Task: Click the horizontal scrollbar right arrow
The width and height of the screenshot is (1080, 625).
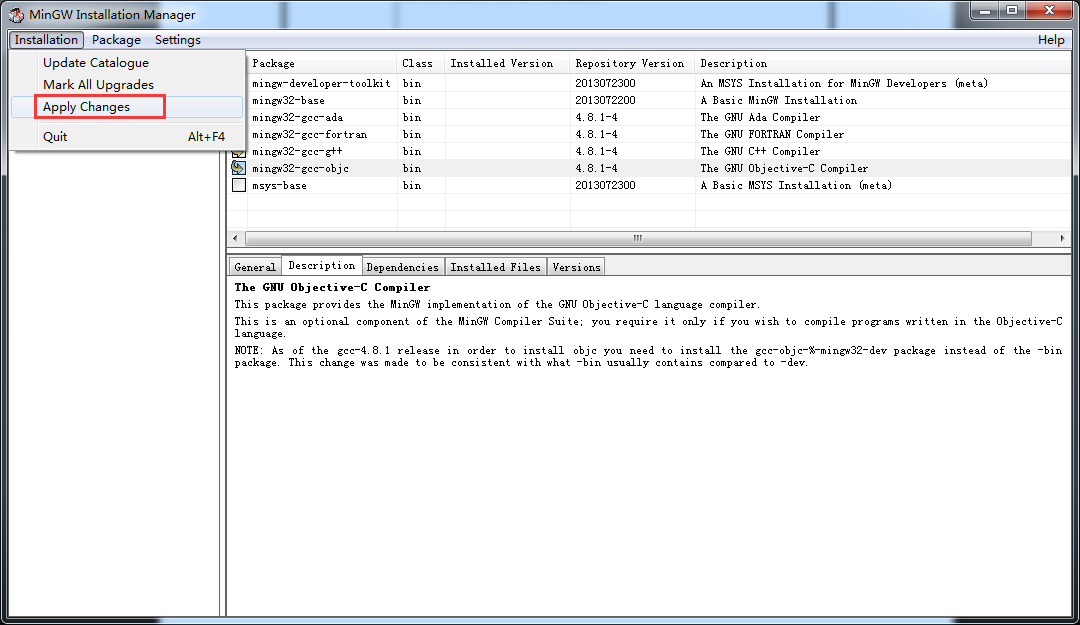Action: [1062, 238]
